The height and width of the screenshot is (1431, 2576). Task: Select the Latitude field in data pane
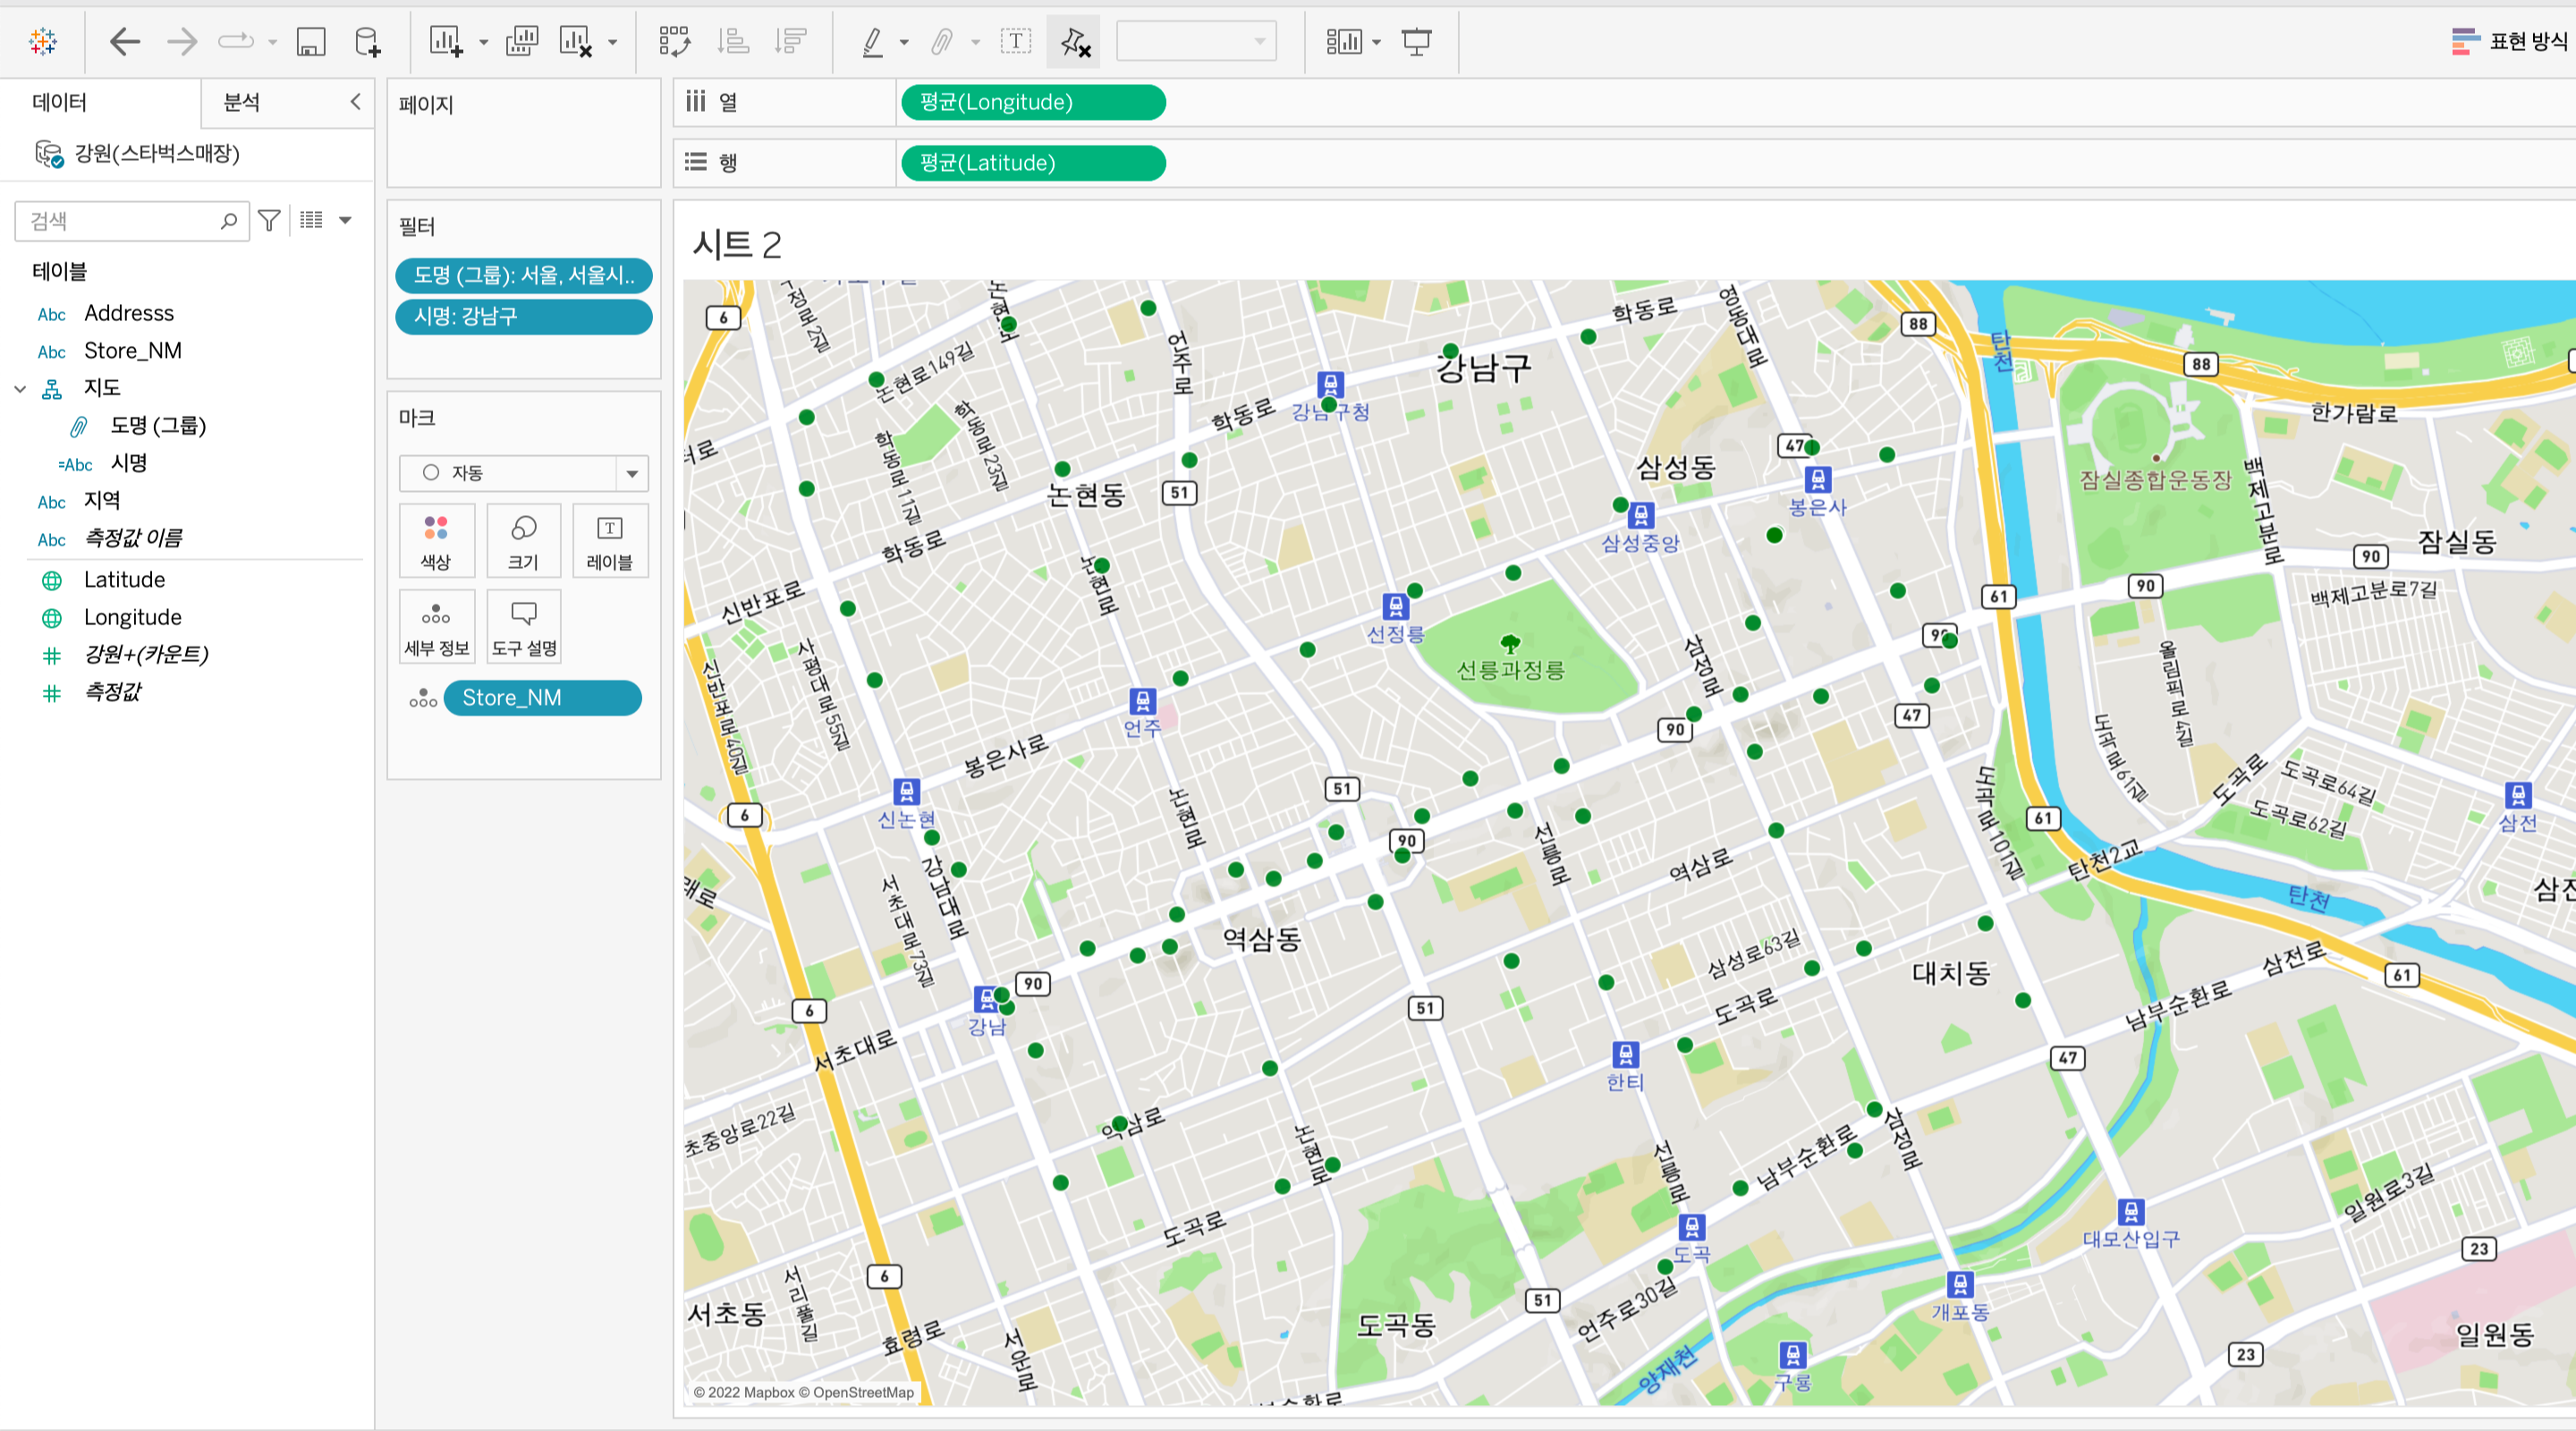coord(124,580)
